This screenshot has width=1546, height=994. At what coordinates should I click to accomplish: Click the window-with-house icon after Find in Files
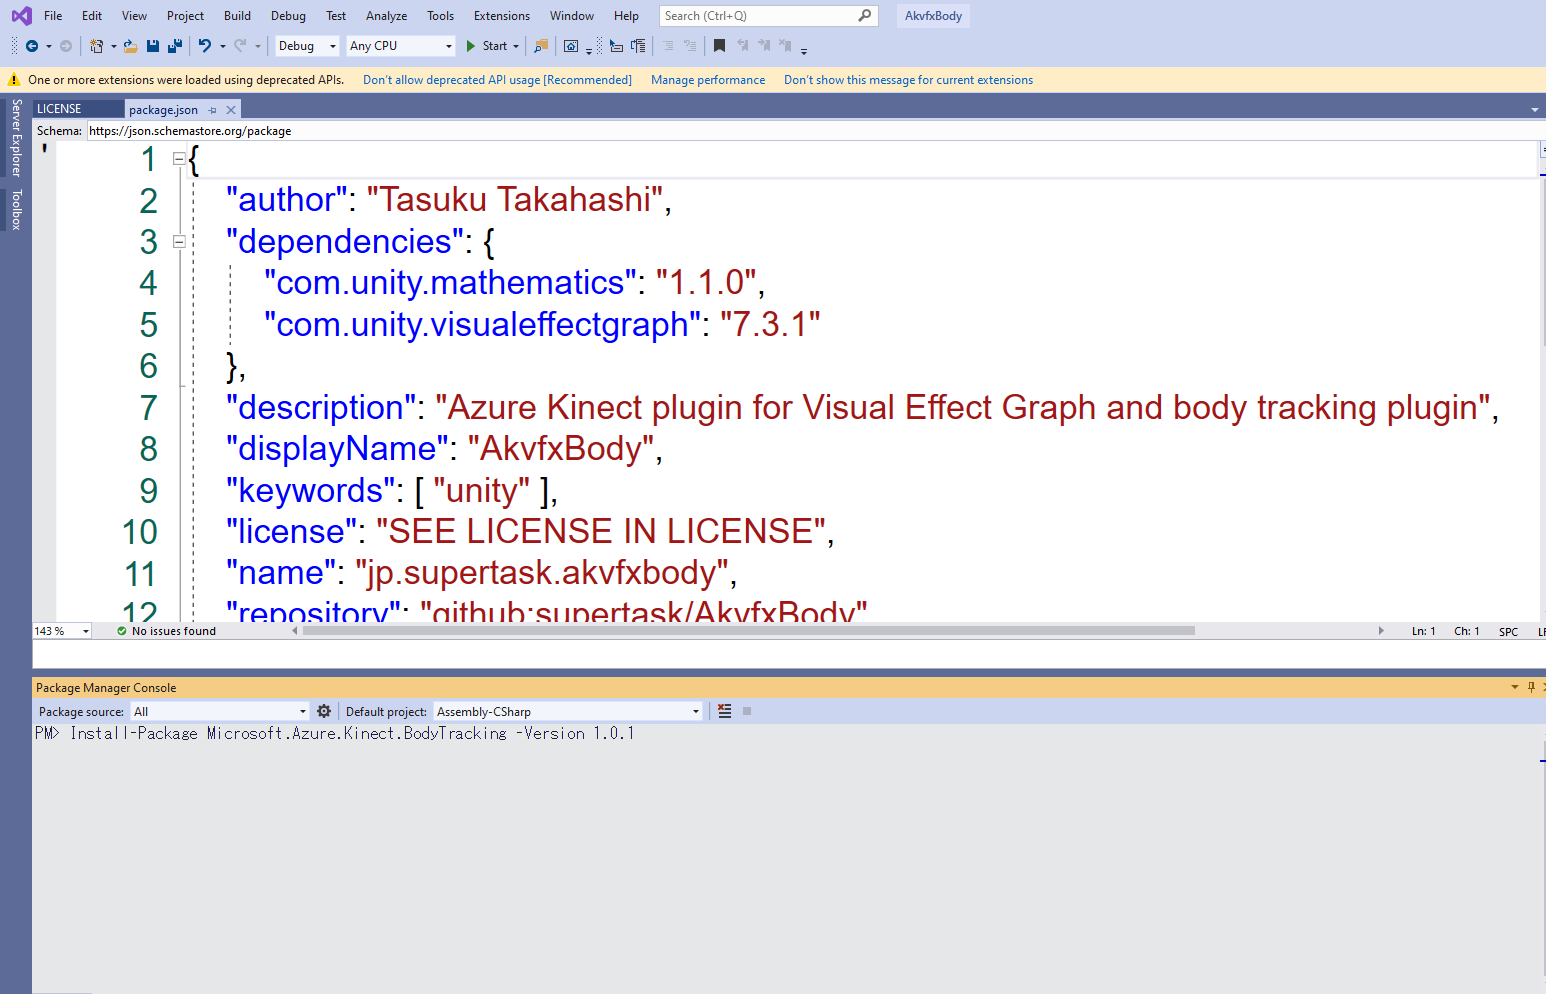[570, 46]
